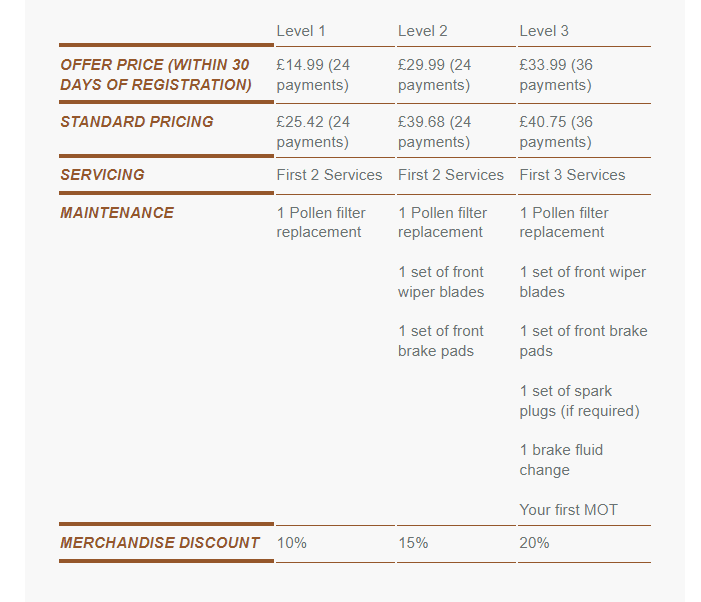
Task: Click the Offer Price row label
Action: [156, 75]
